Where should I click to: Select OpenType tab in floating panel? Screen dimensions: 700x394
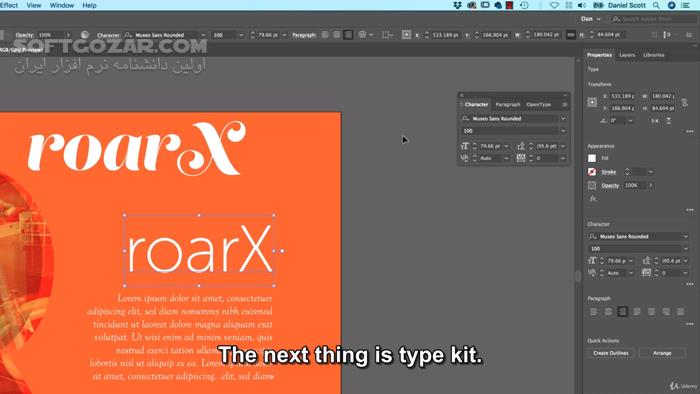[538, 104]
